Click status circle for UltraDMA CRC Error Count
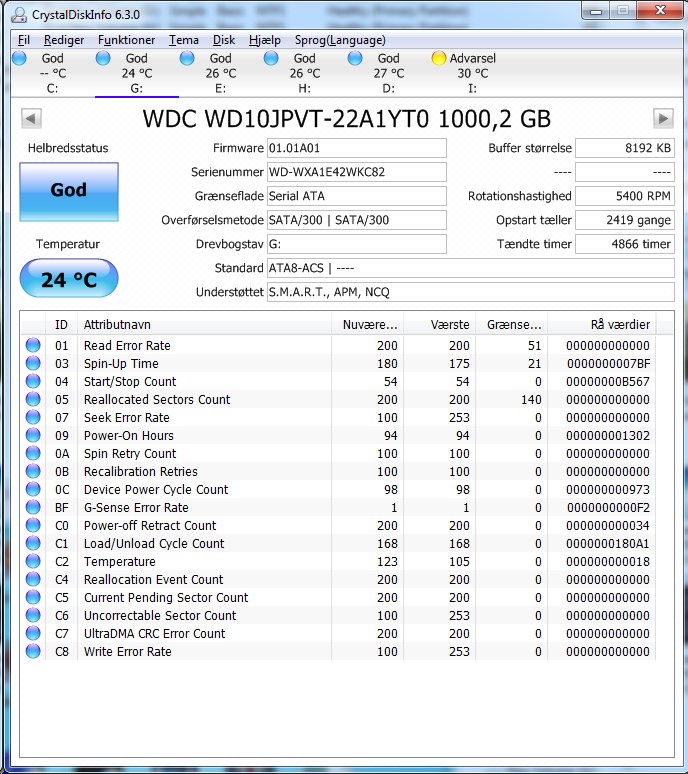The width and height of the screenshot is (688, 774). tap(33, 633)
